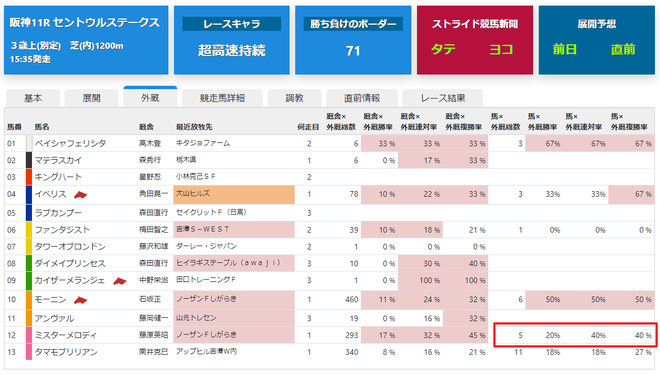Sort by the 何走目 column header
Screen dimensions: 660x375
(x=308, y=127)
